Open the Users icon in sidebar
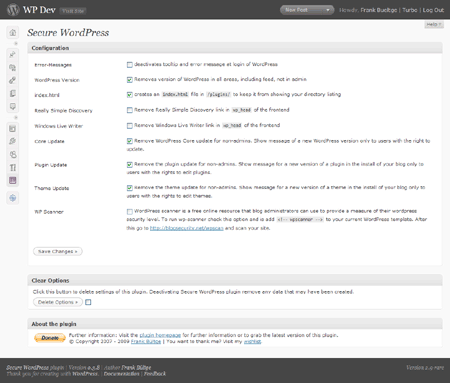450x383 pixels. tap(13, 154)
